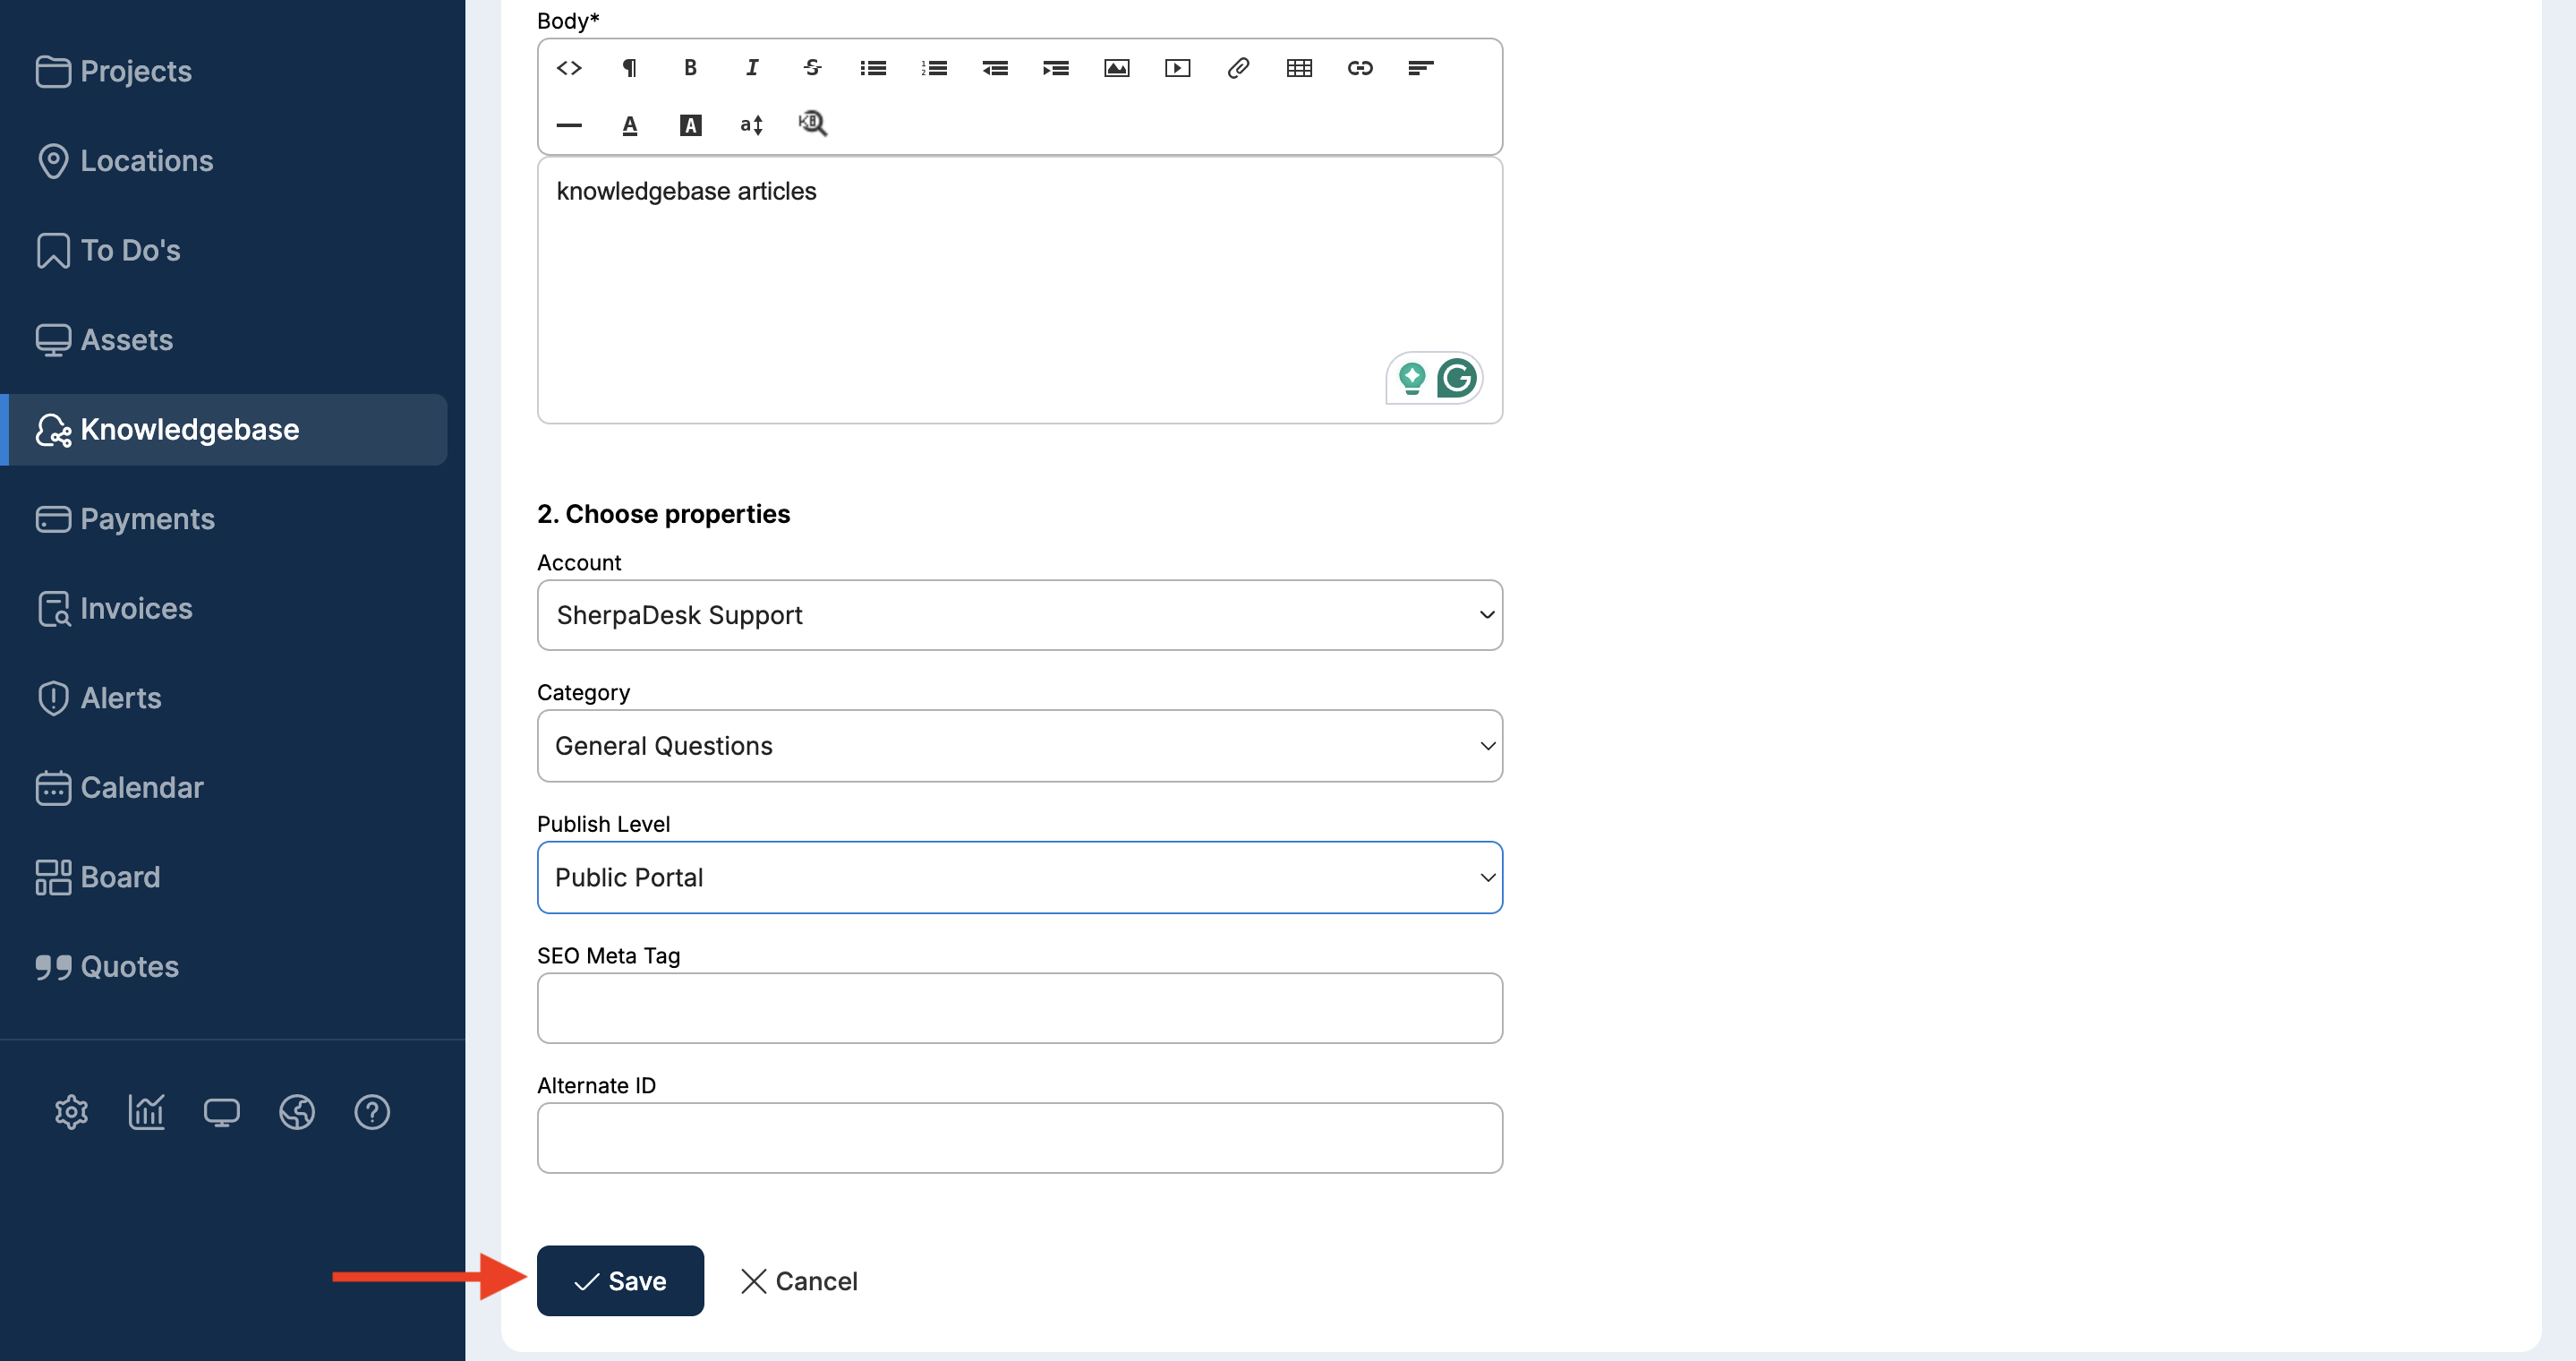Expand the Account dropdown
This screenshot has width=2576, height=1361.
(x=1019, y=615)
